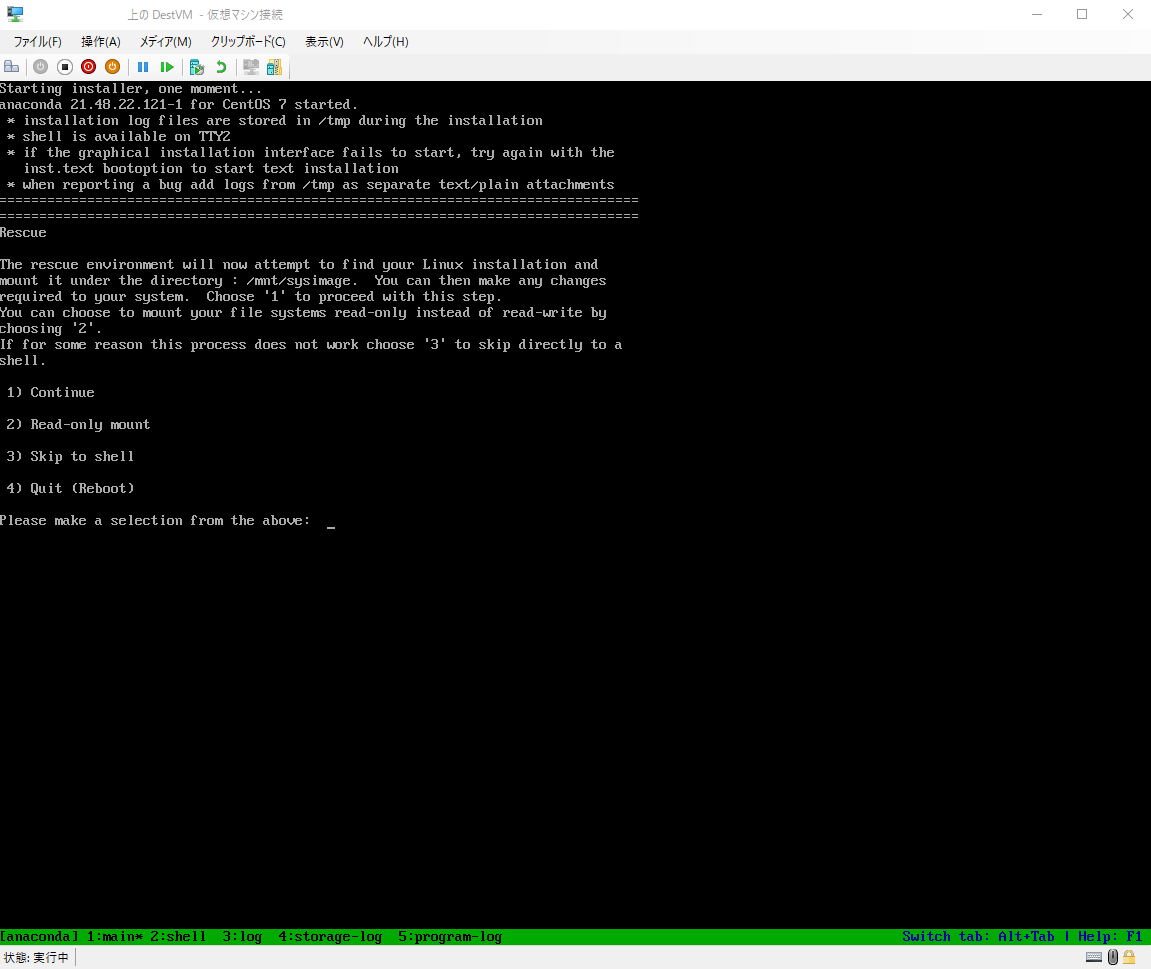Image resolution: width=1151 pixels, height=969 pixels.
Task: Send Ctrl+Alt+Delete using the toolbar icon
Action: pyautogui.click(x=11, y=66)
